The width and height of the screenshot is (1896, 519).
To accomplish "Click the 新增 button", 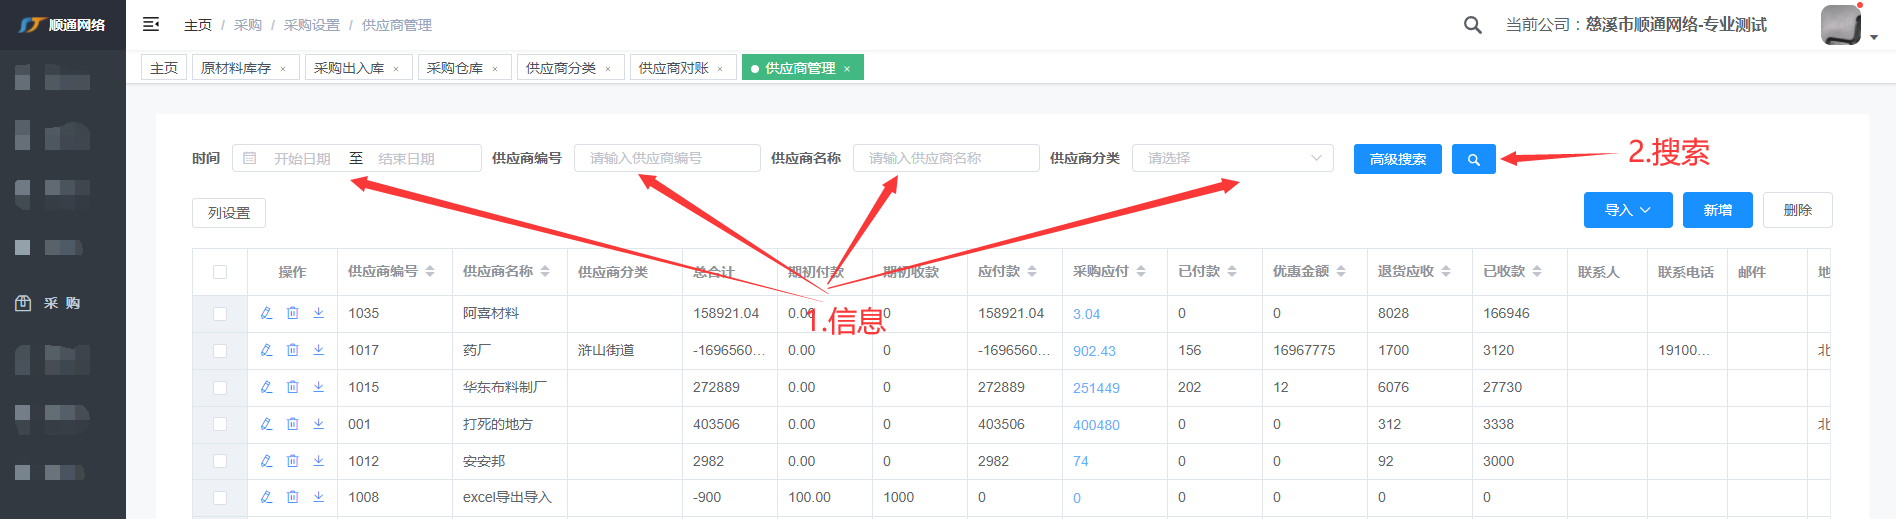I will click(x=1717, y=210).
